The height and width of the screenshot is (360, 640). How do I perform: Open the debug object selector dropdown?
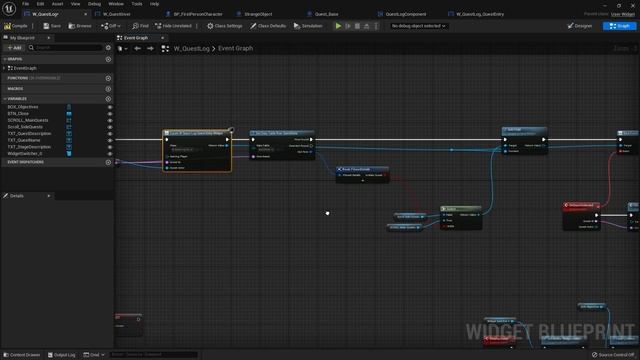pos(418,26)
